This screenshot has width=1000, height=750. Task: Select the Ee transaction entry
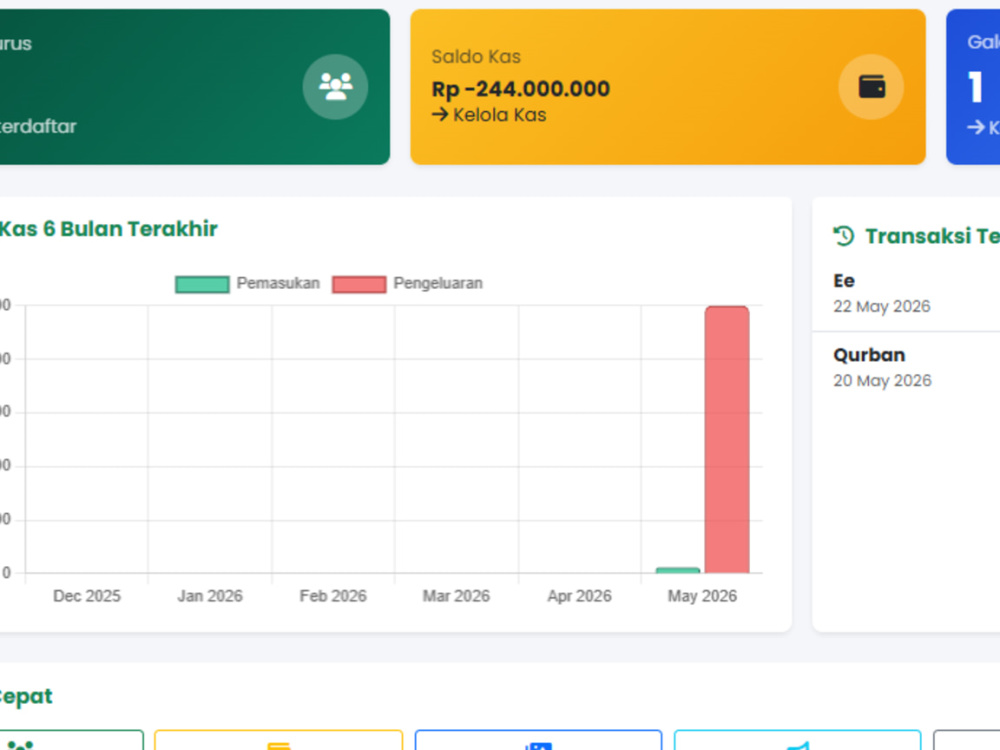[x=906, y=293]
